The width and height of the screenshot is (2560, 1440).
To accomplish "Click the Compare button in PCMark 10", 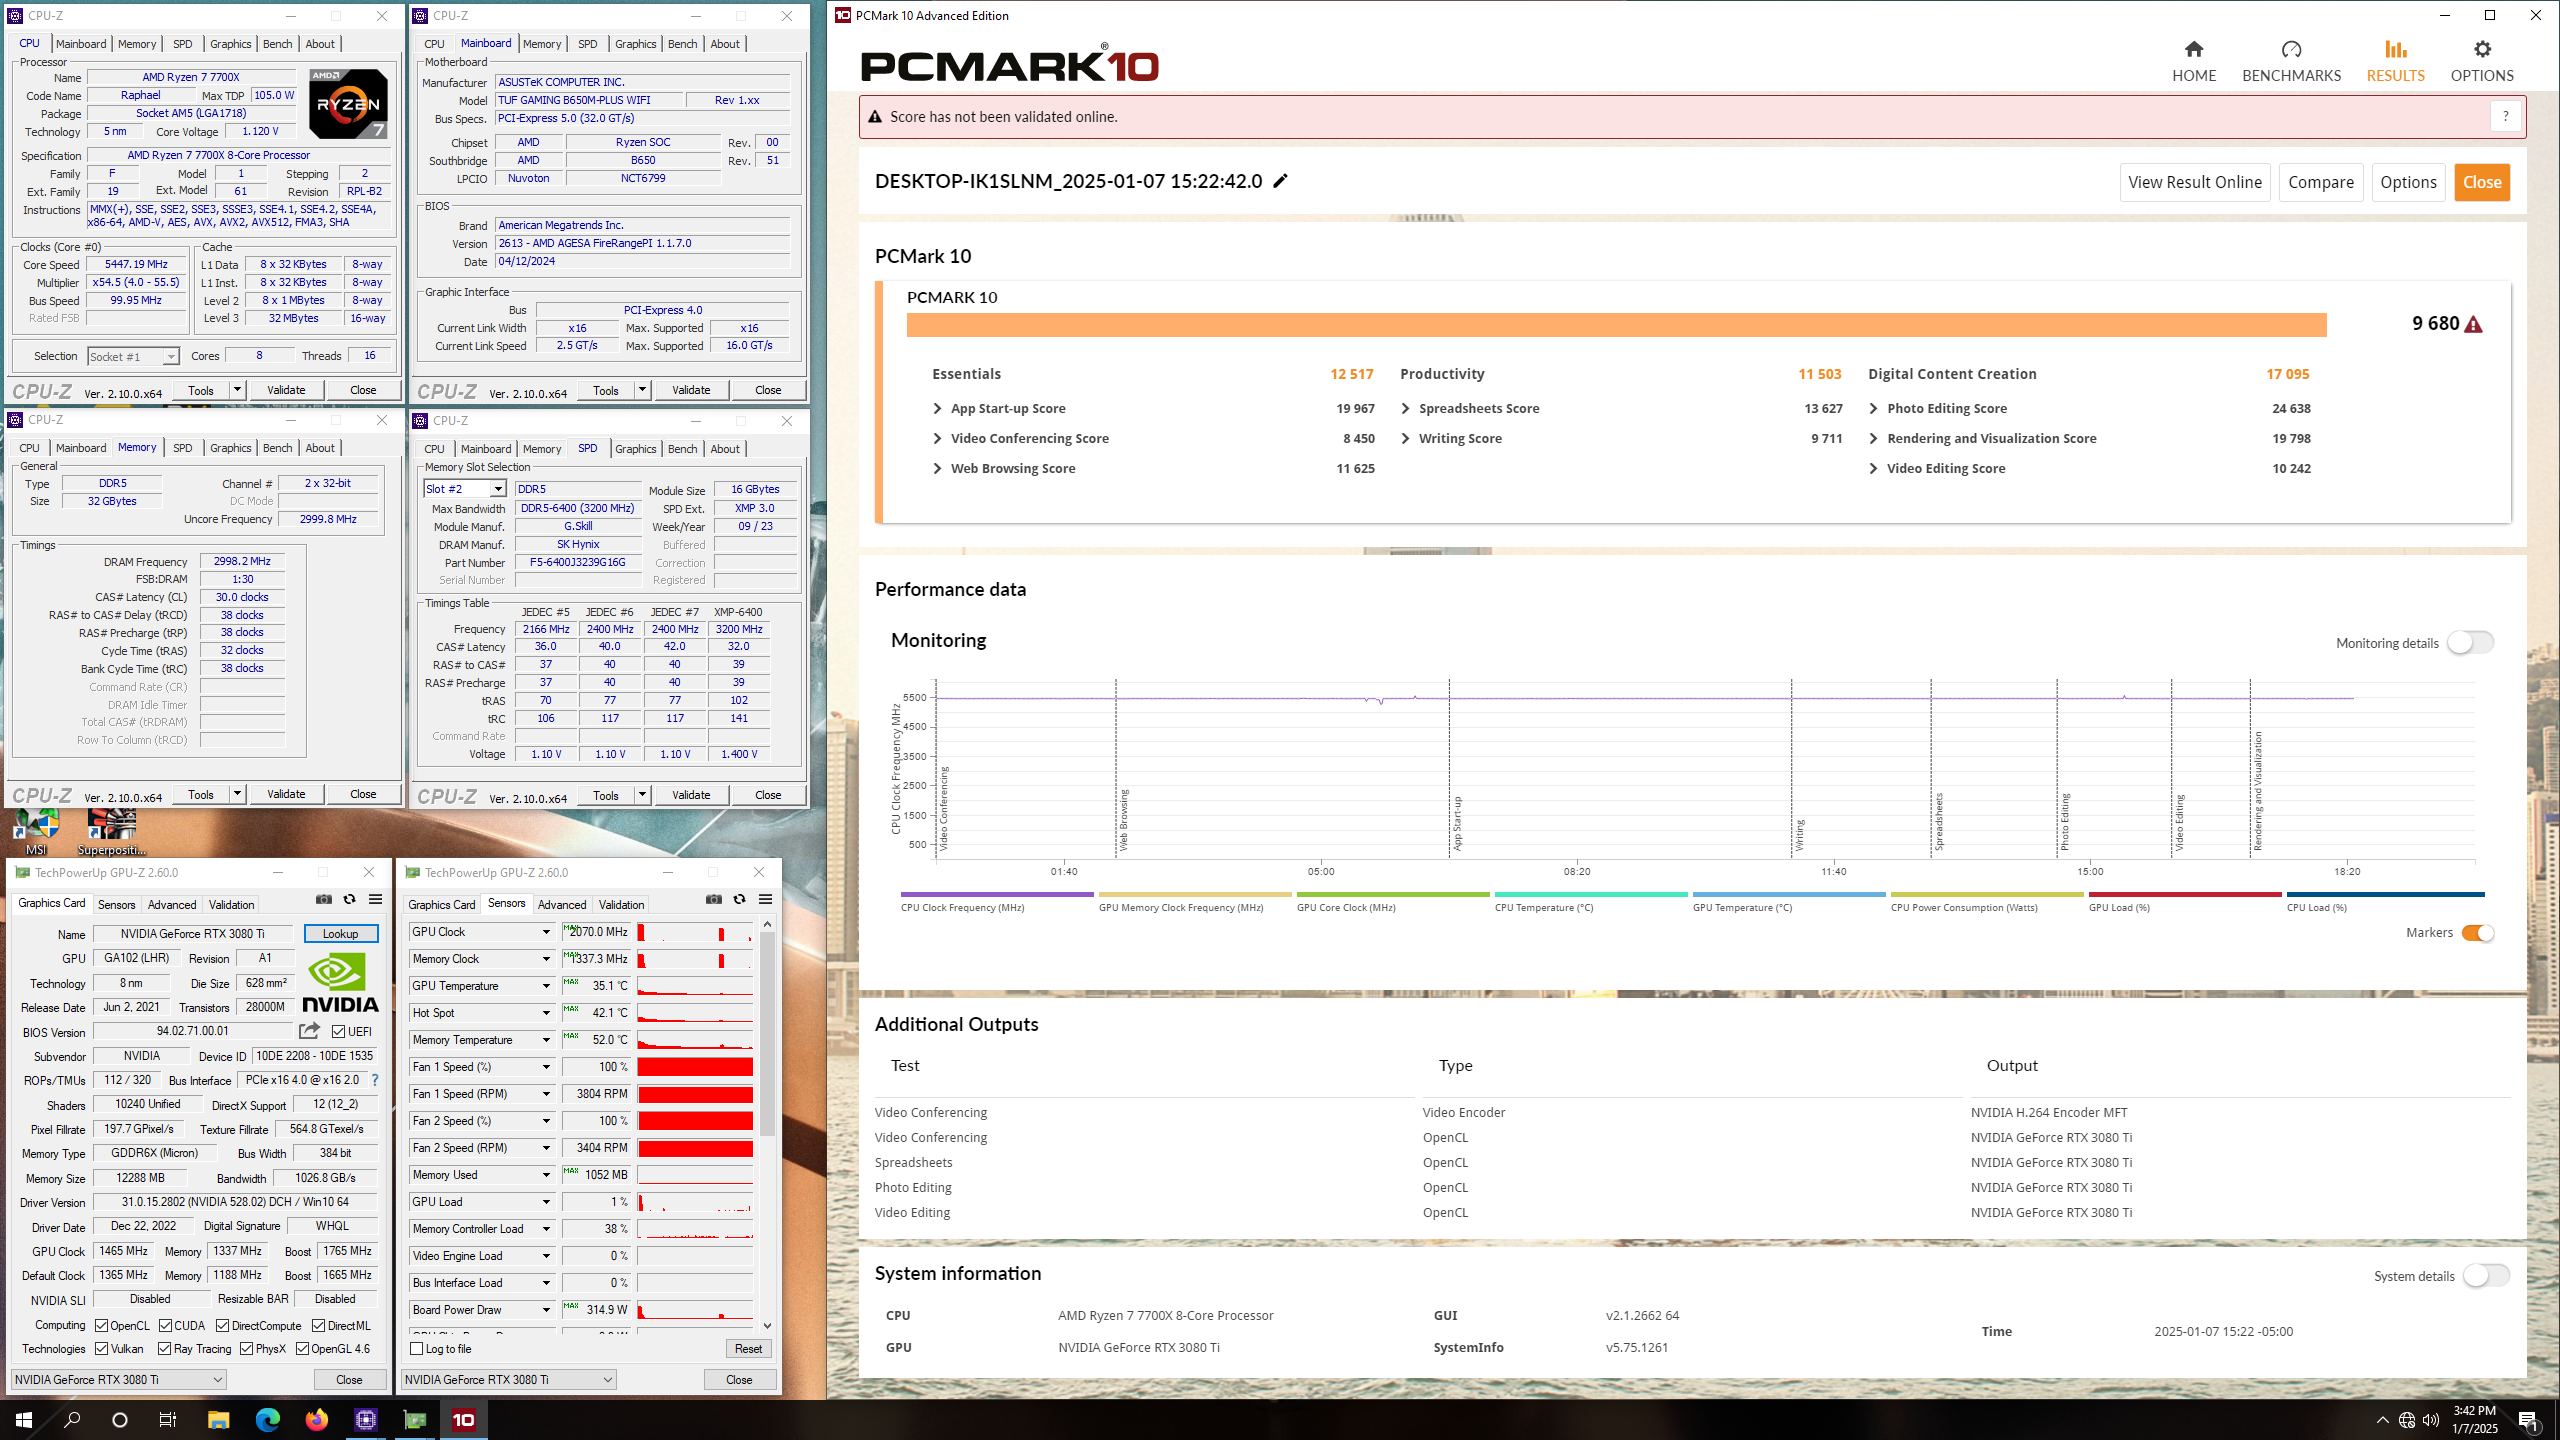I will [2321, 182].
